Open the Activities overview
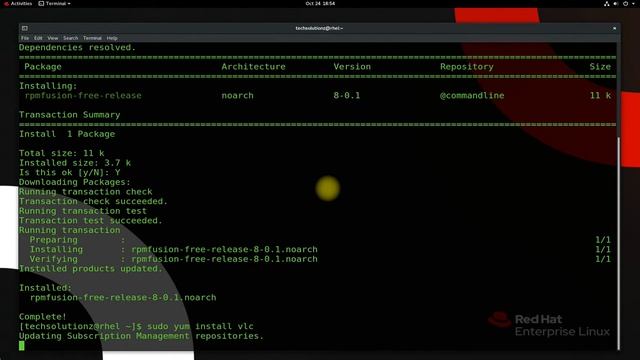 [18, 3]
